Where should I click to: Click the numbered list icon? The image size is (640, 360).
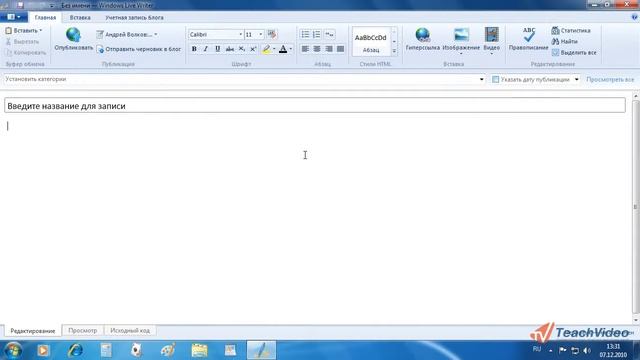(317, 35)
